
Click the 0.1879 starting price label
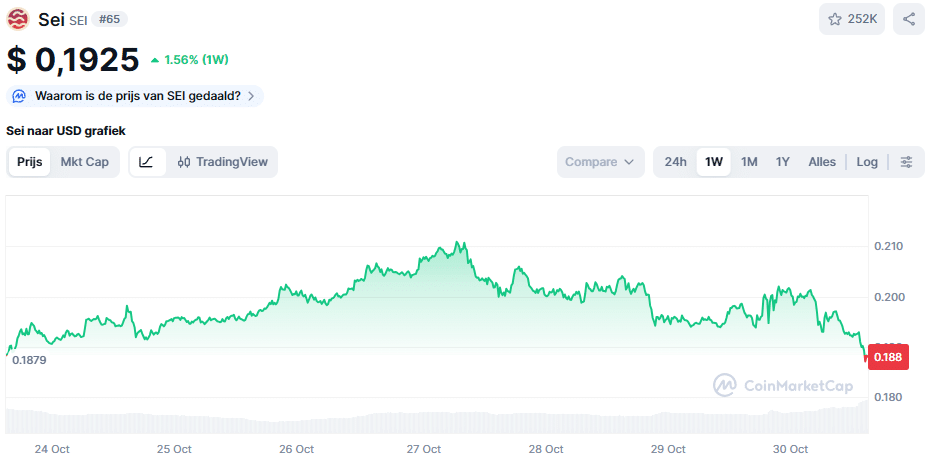29,360
